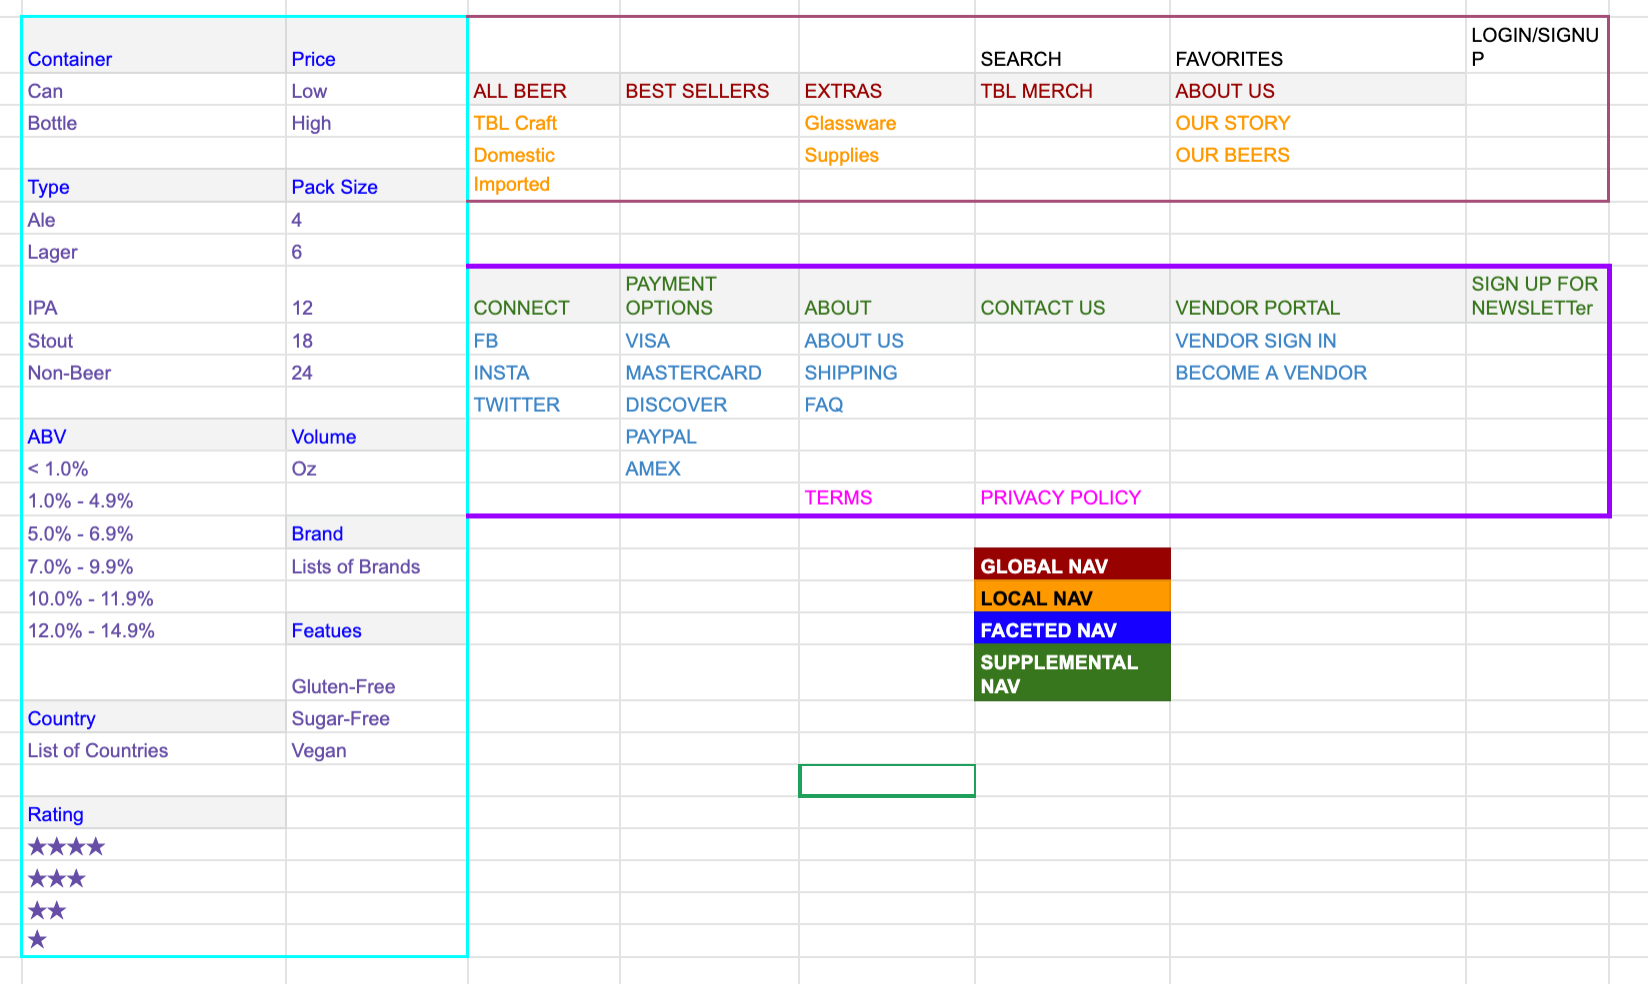Select the 'TERMS' cell
This screenshot has width=1648, height=984.
887,498
